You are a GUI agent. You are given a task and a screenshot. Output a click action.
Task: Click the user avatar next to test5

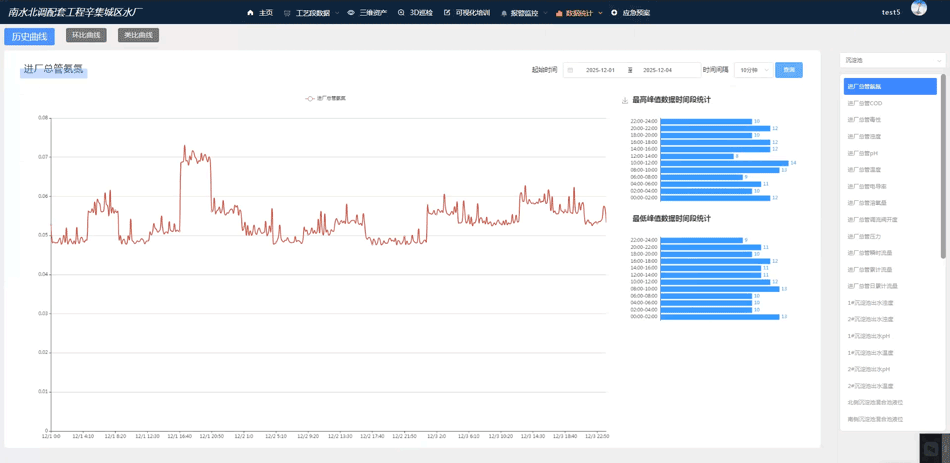pyautogui.click(x=919, y=10)
